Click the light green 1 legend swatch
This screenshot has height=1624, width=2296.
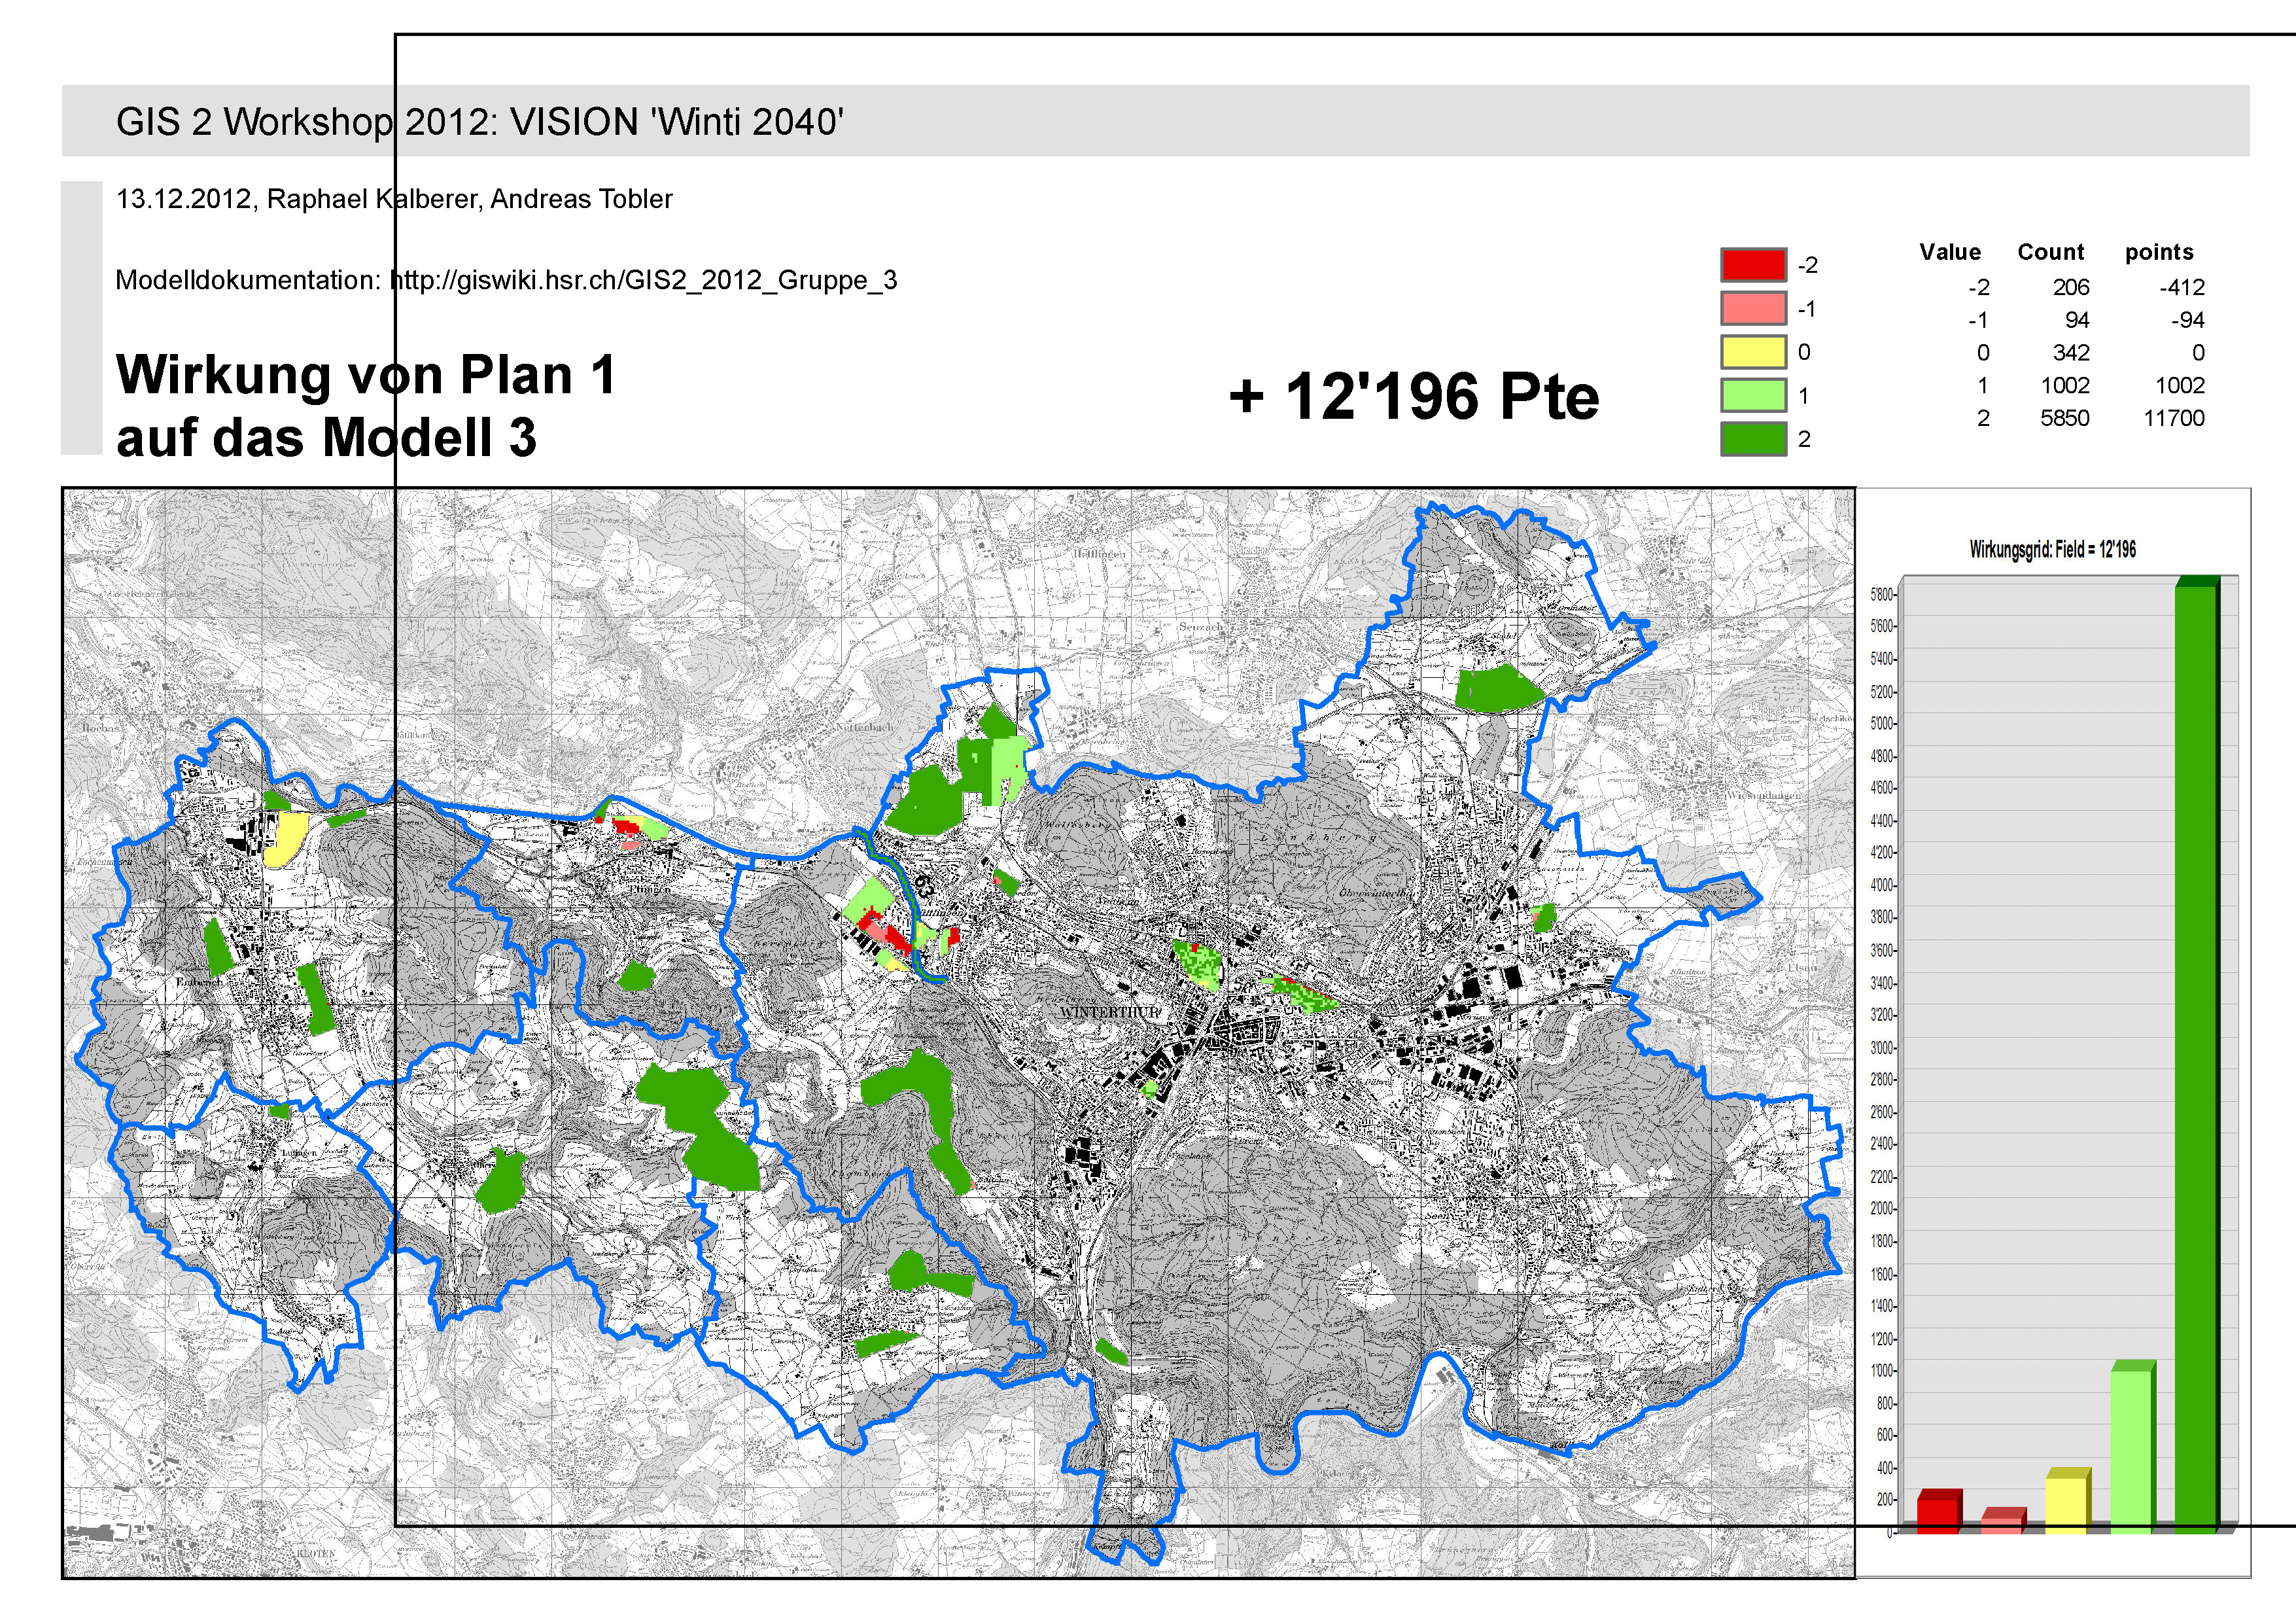coord(1753,395)
